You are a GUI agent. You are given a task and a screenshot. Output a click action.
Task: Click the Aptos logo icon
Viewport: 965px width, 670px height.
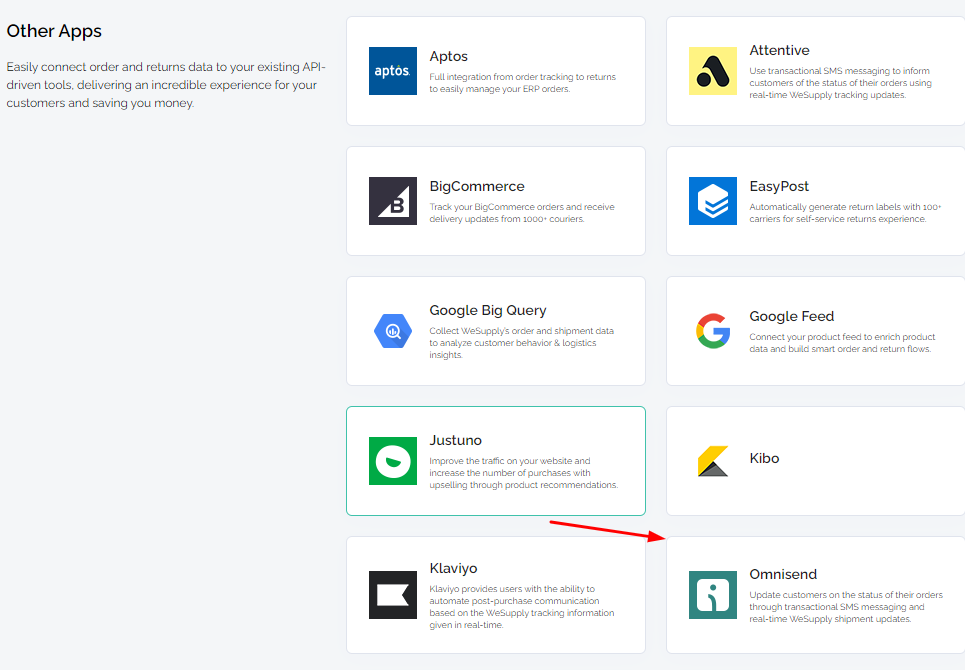tap(393, 71)
